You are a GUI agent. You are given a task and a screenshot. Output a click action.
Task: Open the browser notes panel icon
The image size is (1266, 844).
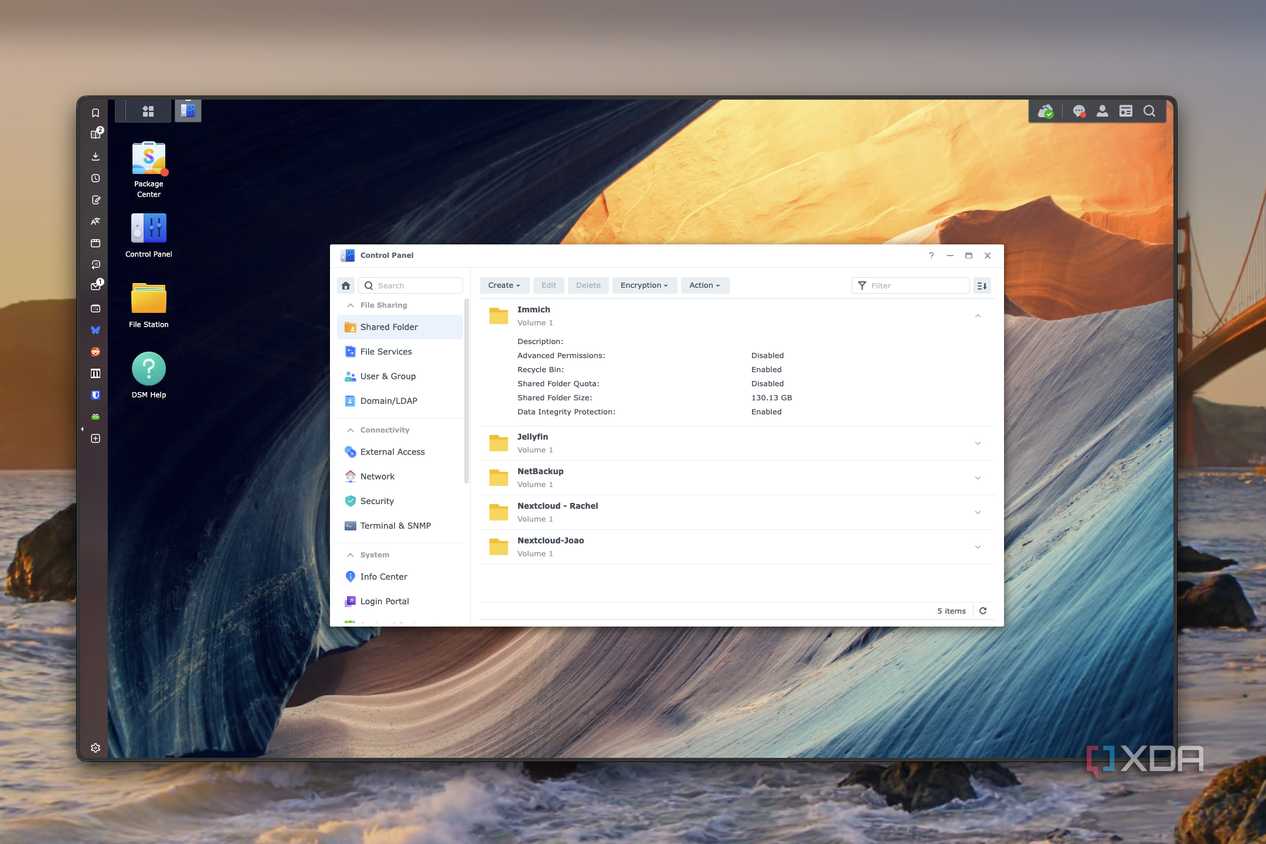95,200
